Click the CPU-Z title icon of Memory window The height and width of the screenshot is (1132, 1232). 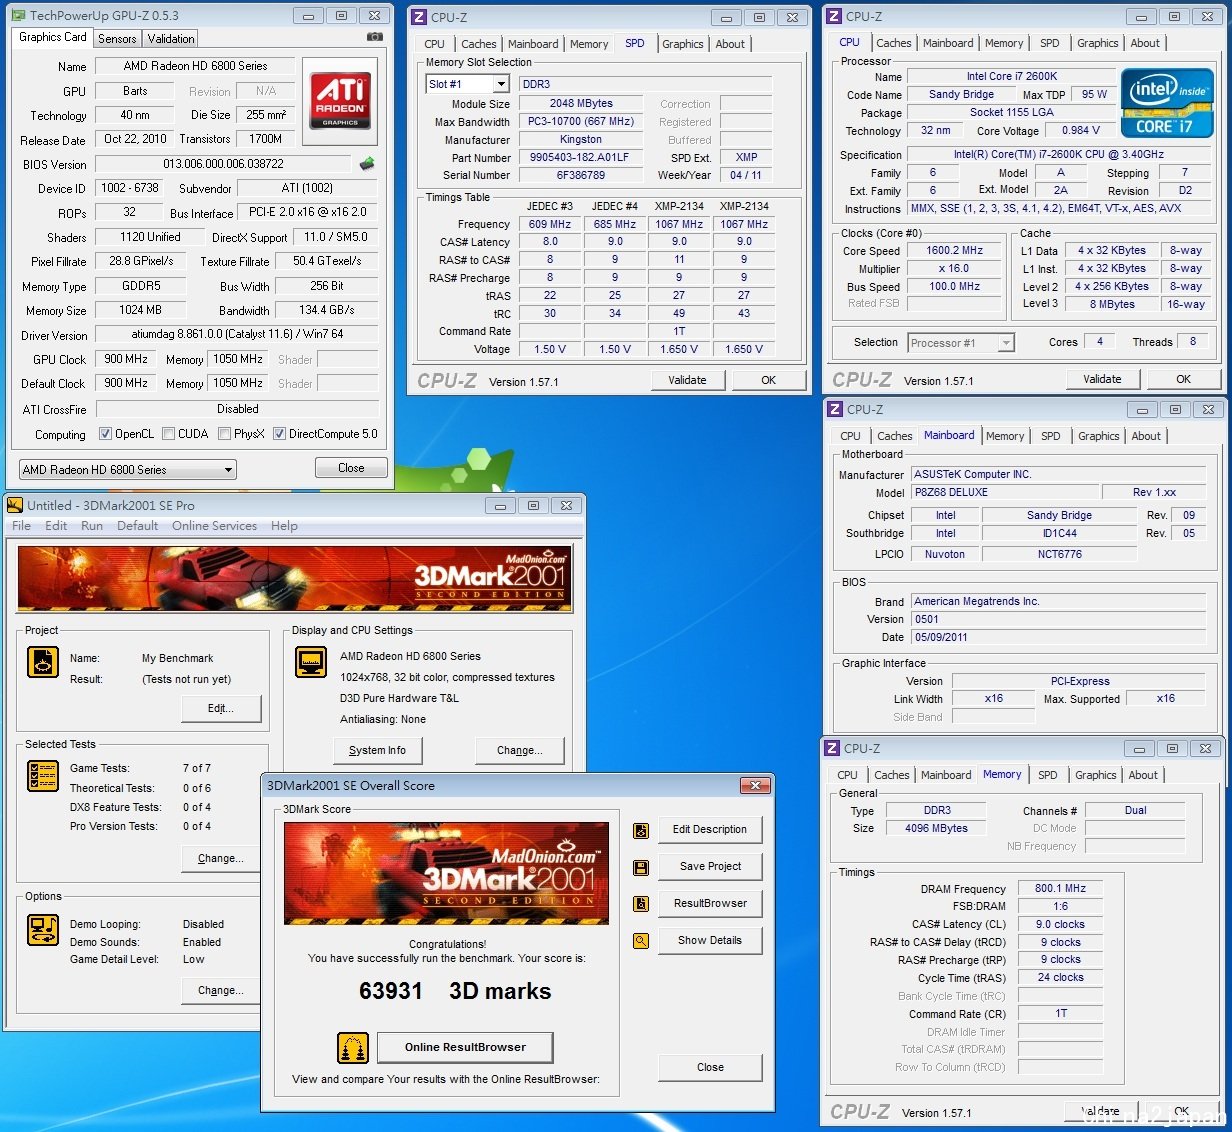coord(831,748)
